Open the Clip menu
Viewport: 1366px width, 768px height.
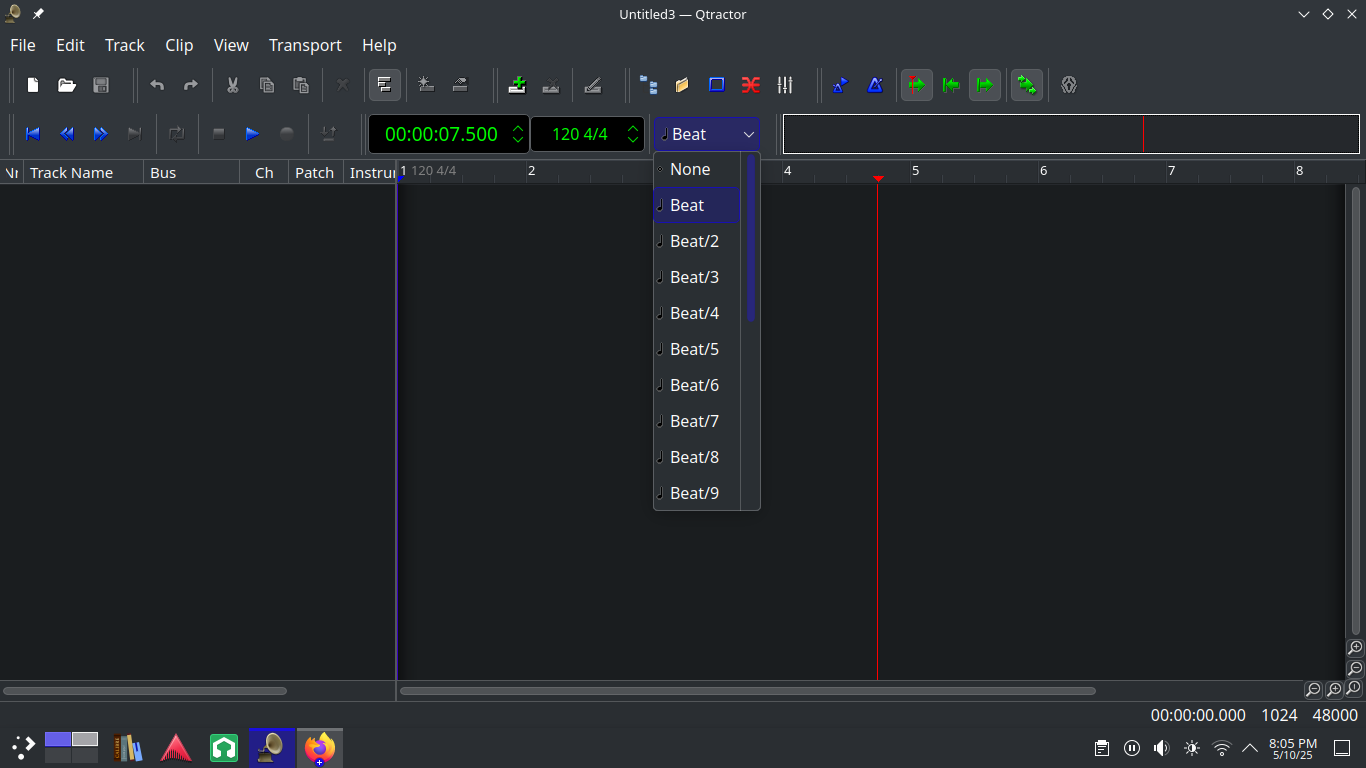pyautogui.click(x=179, y=45)
